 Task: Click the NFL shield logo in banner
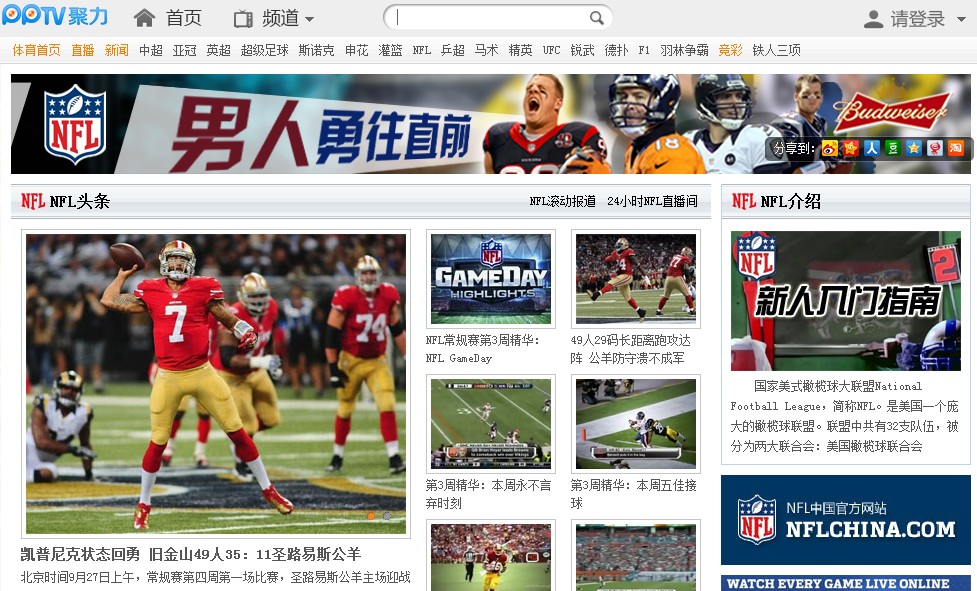point(75,124)
